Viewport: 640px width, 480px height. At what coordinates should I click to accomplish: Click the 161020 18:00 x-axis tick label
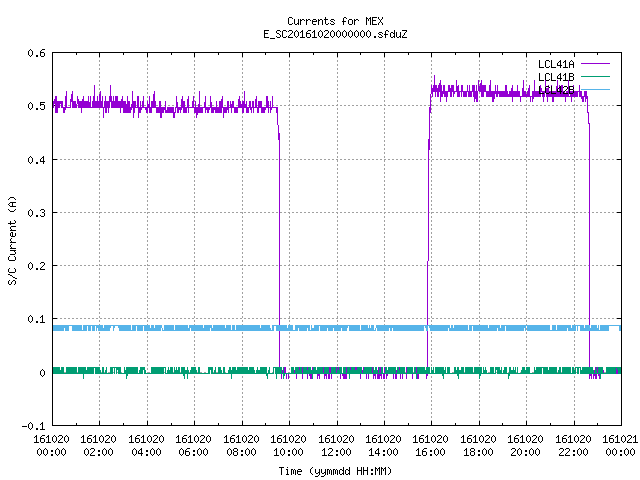click(x=478, y=446)
